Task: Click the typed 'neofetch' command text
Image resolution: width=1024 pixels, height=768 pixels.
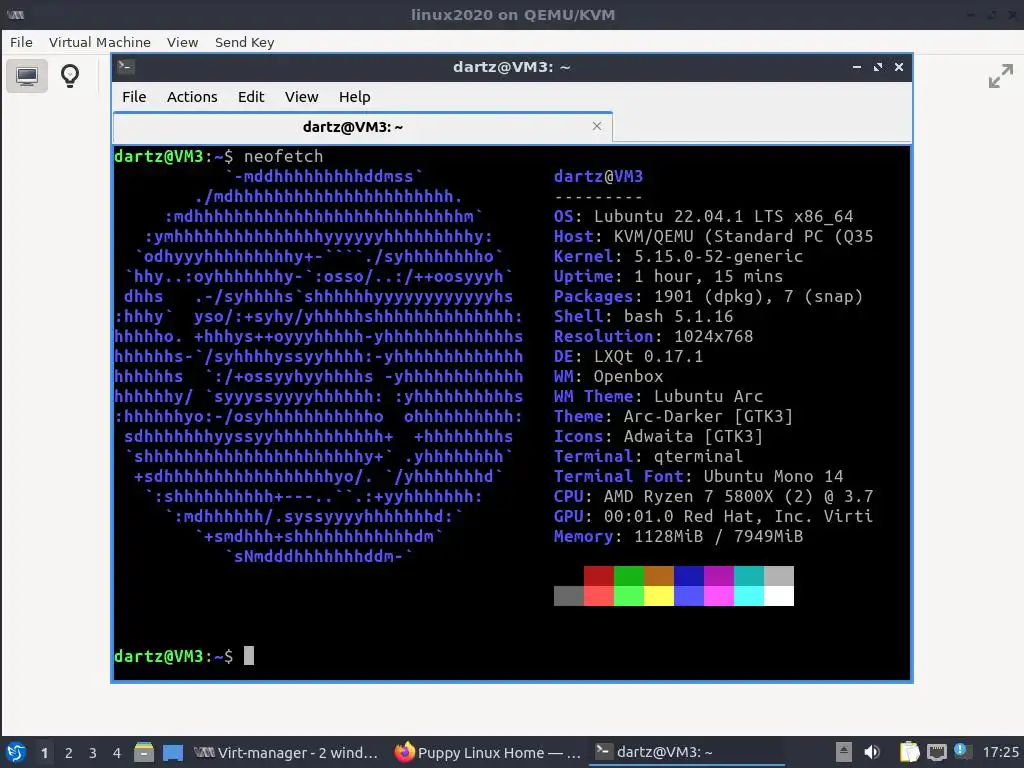Action: click(x=283, y=156)
